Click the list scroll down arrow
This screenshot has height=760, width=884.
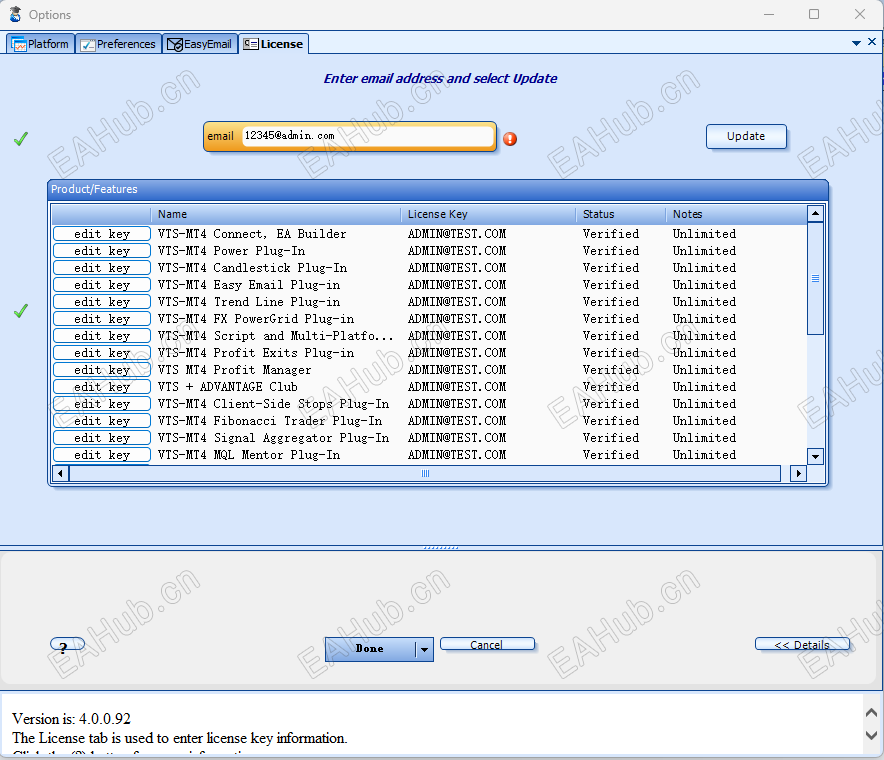815,457
